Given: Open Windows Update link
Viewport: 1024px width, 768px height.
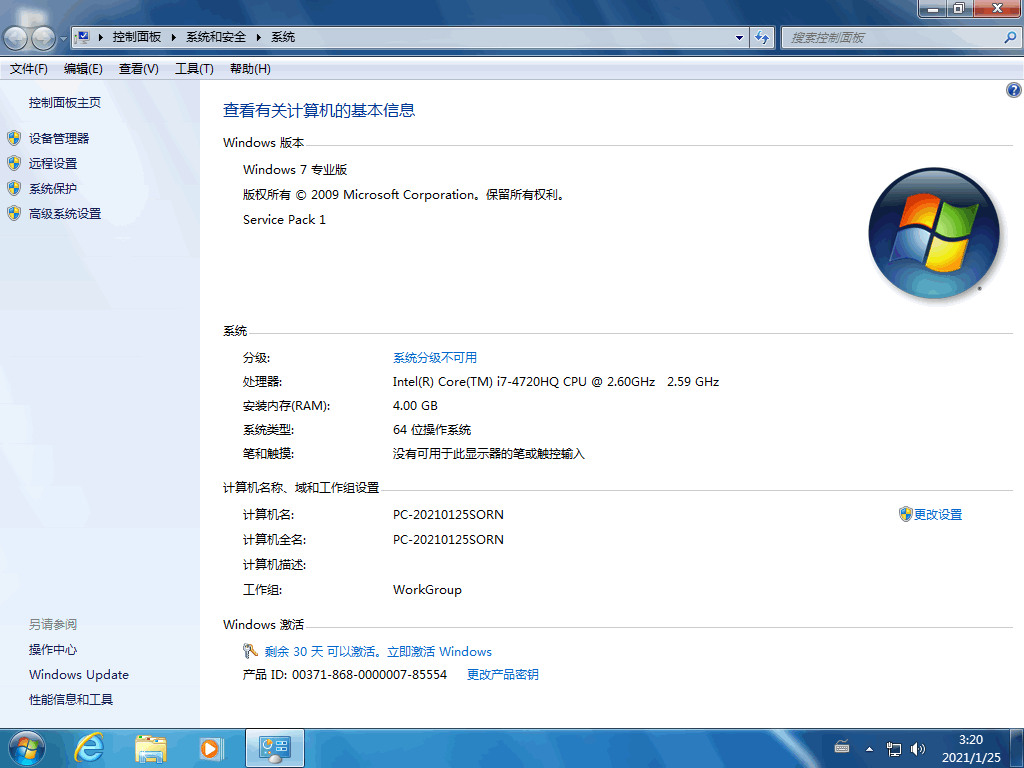Looking at the screenshot, I should (78, 674).
